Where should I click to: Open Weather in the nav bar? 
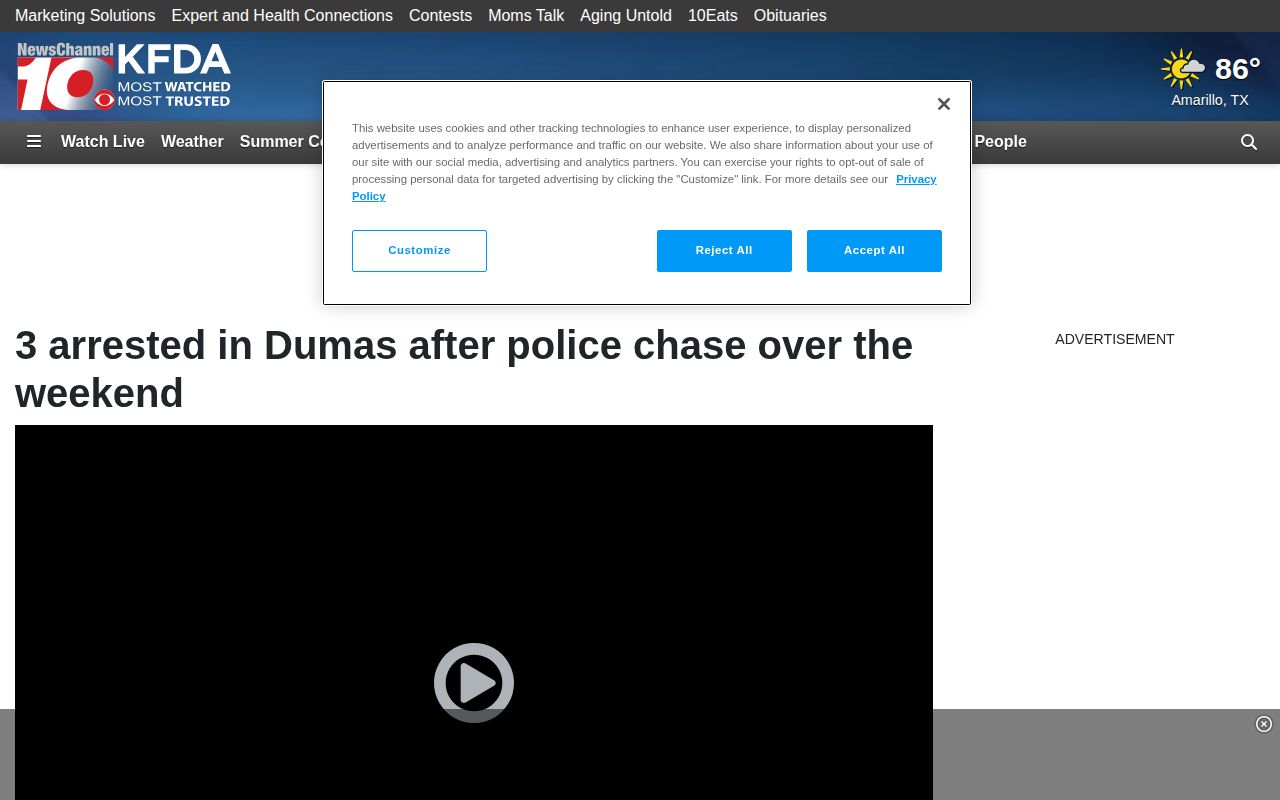pyautogui.click(x=192, y=141)
